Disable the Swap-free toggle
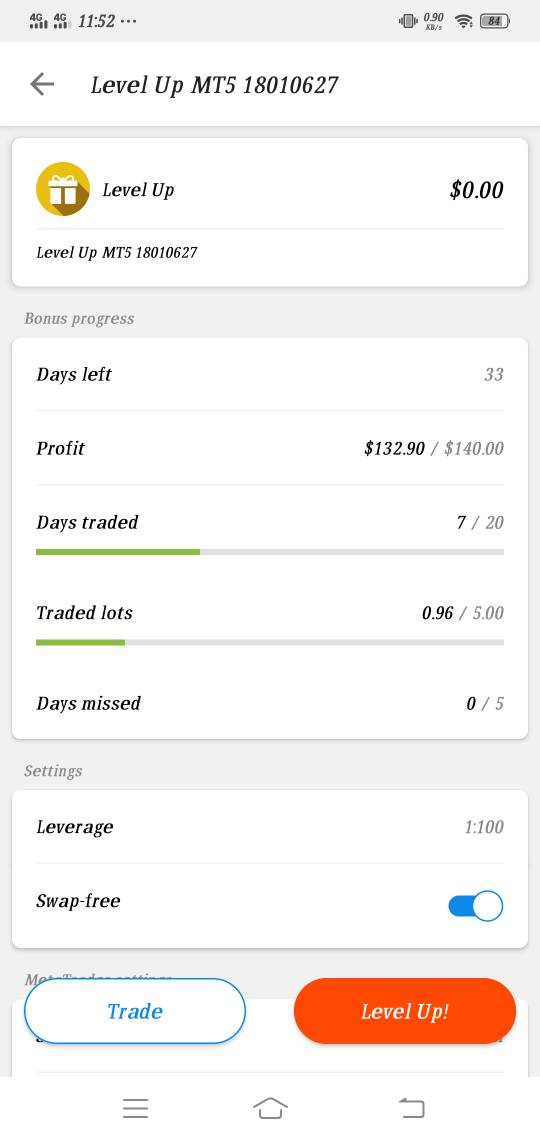 (x=476, y=906)
